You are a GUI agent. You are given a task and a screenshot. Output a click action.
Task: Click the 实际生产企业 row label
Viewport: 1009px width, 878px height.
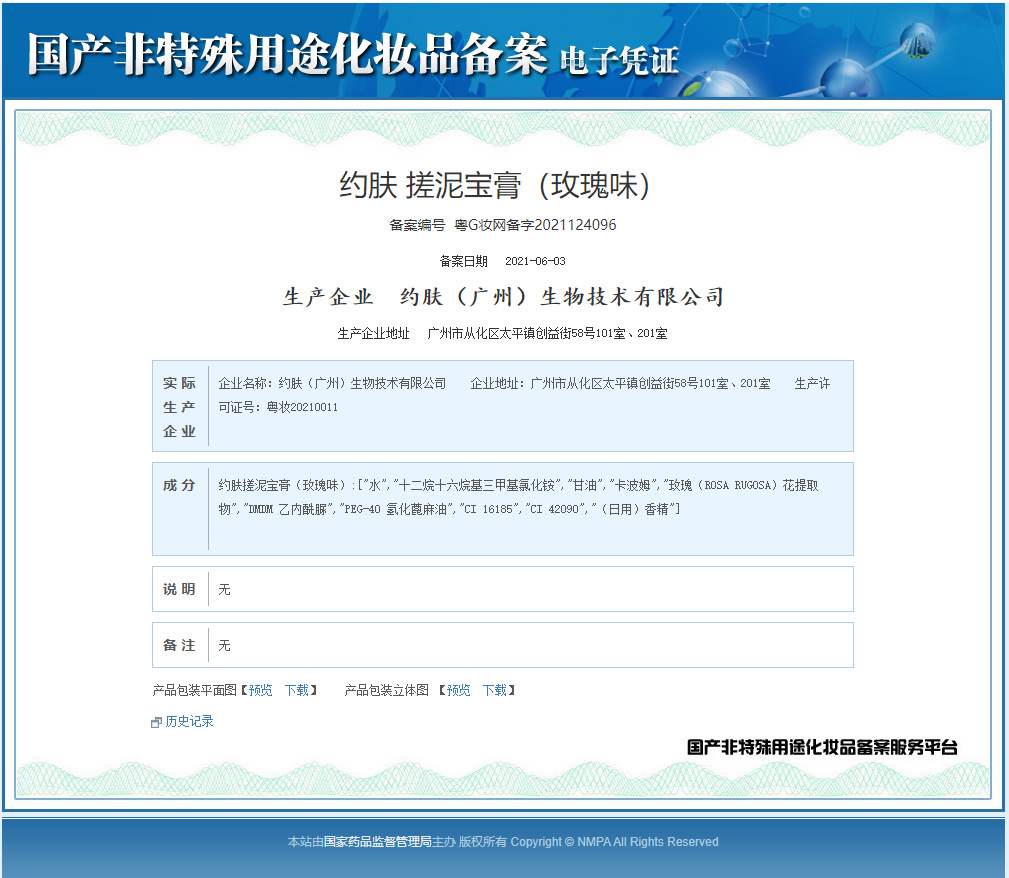179,407
